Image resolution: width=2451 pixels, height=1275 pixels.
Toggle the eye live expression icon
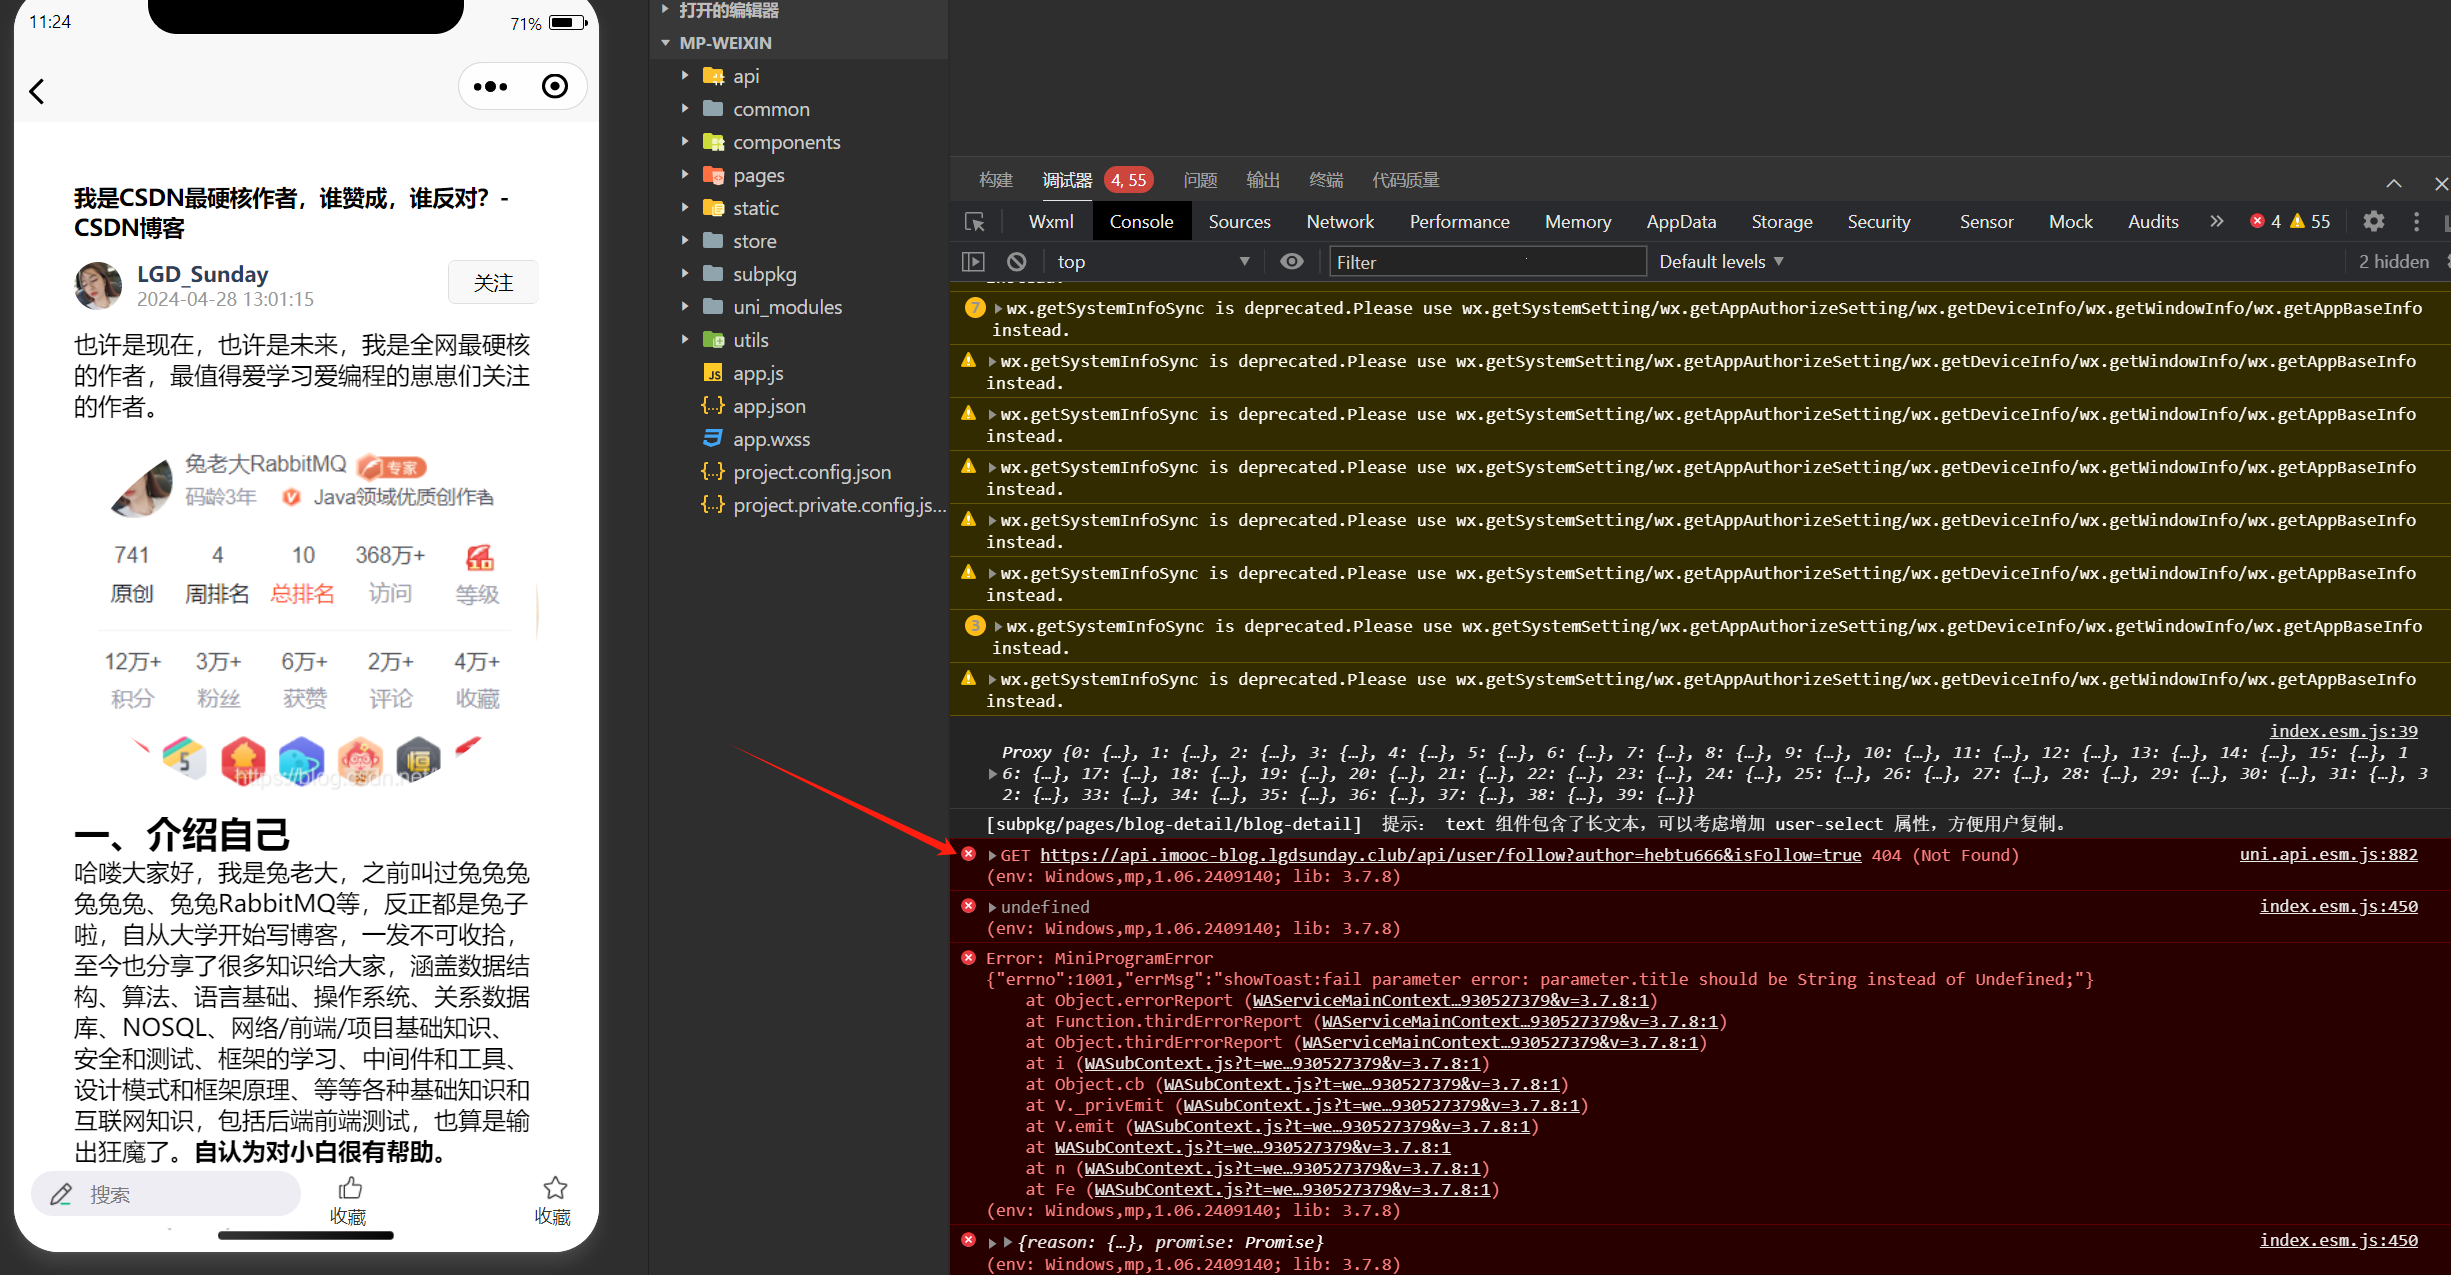[1292, 262]
